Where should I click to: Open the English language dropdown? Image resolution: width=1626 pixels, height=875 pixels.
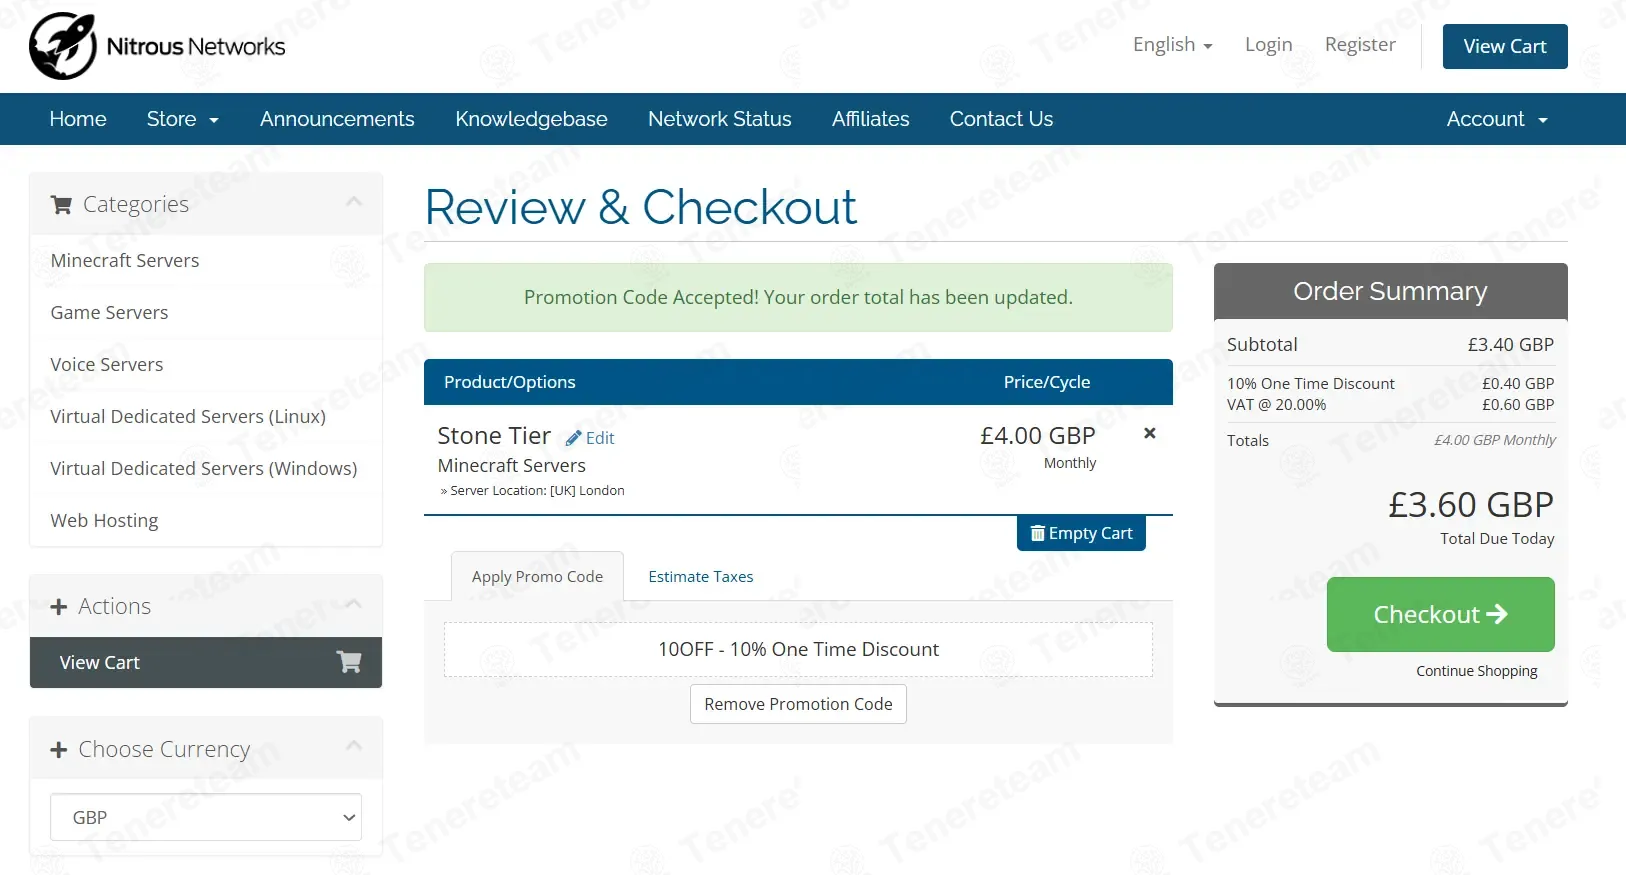click(1173, 45)
